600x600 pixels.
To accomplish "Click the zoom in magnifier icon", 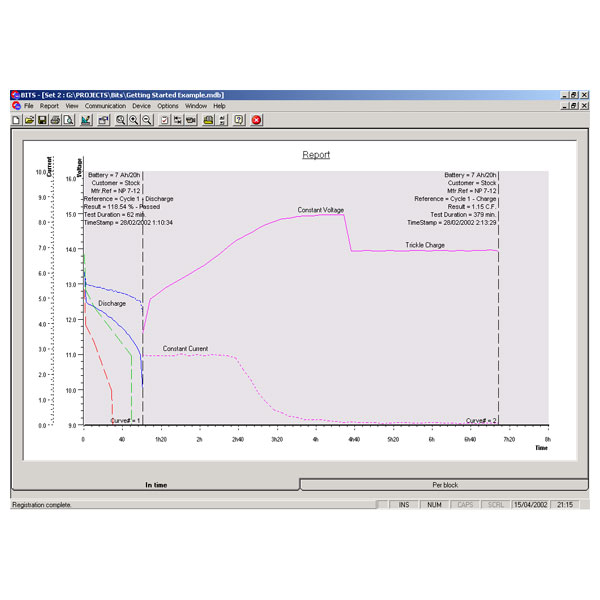I will pyautogui.click(x=133, y=120).
